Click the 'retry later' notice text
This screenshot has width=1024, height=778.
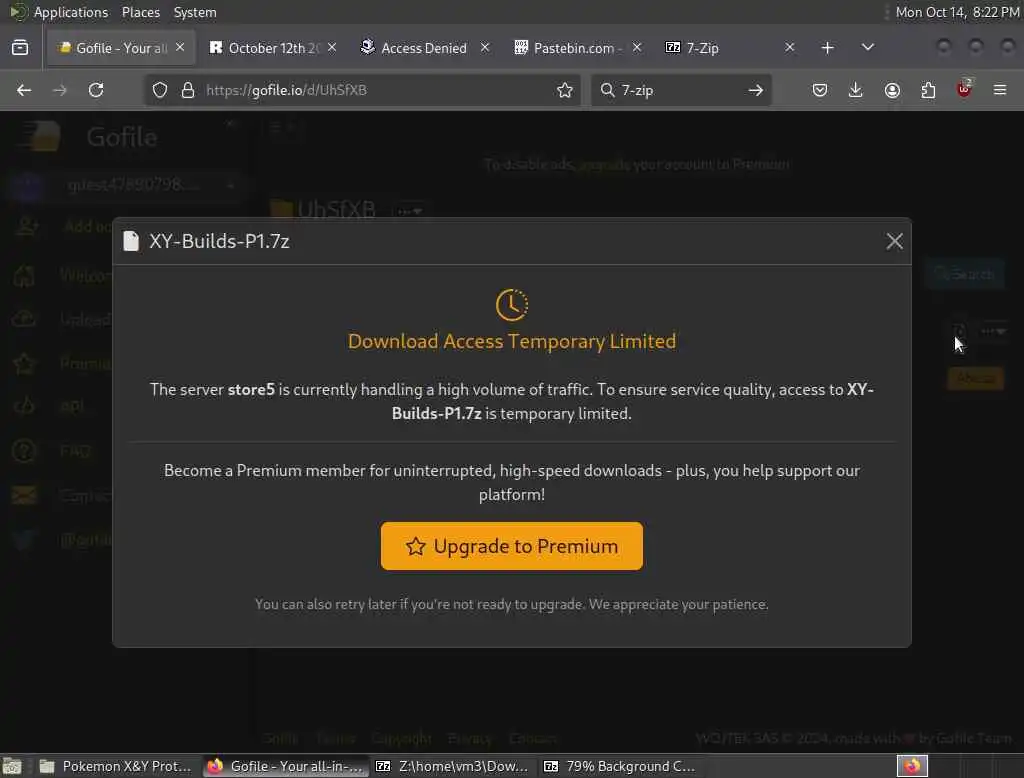click(x=511, y=604)
